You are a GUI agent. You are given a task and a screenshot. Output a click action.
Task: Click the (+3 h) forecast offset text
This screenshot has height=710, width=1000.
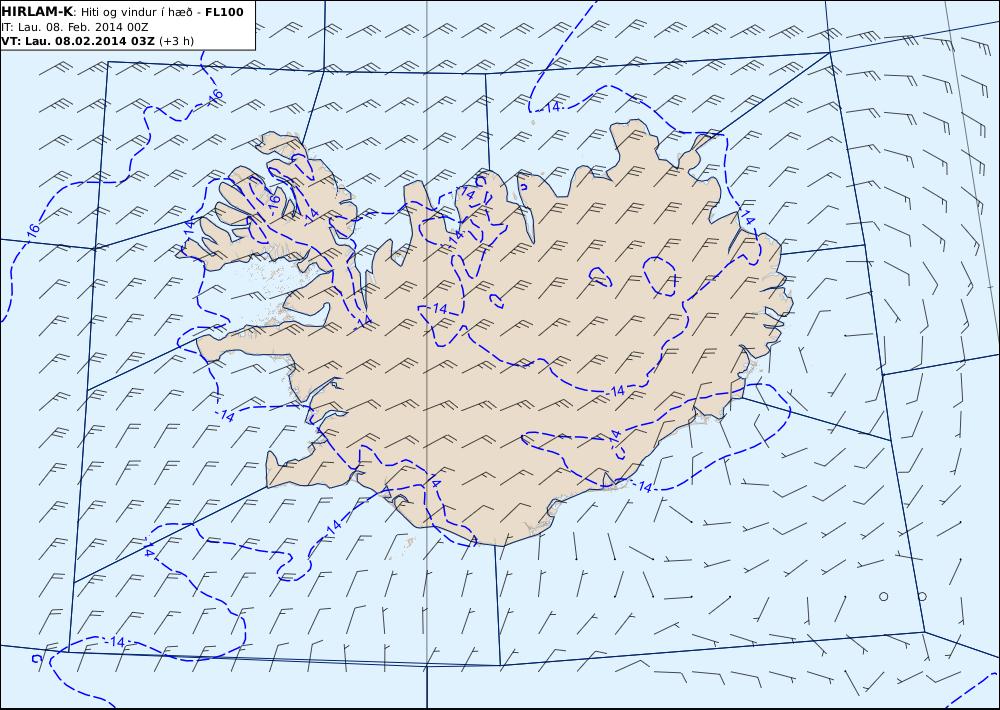pos(176,41)
